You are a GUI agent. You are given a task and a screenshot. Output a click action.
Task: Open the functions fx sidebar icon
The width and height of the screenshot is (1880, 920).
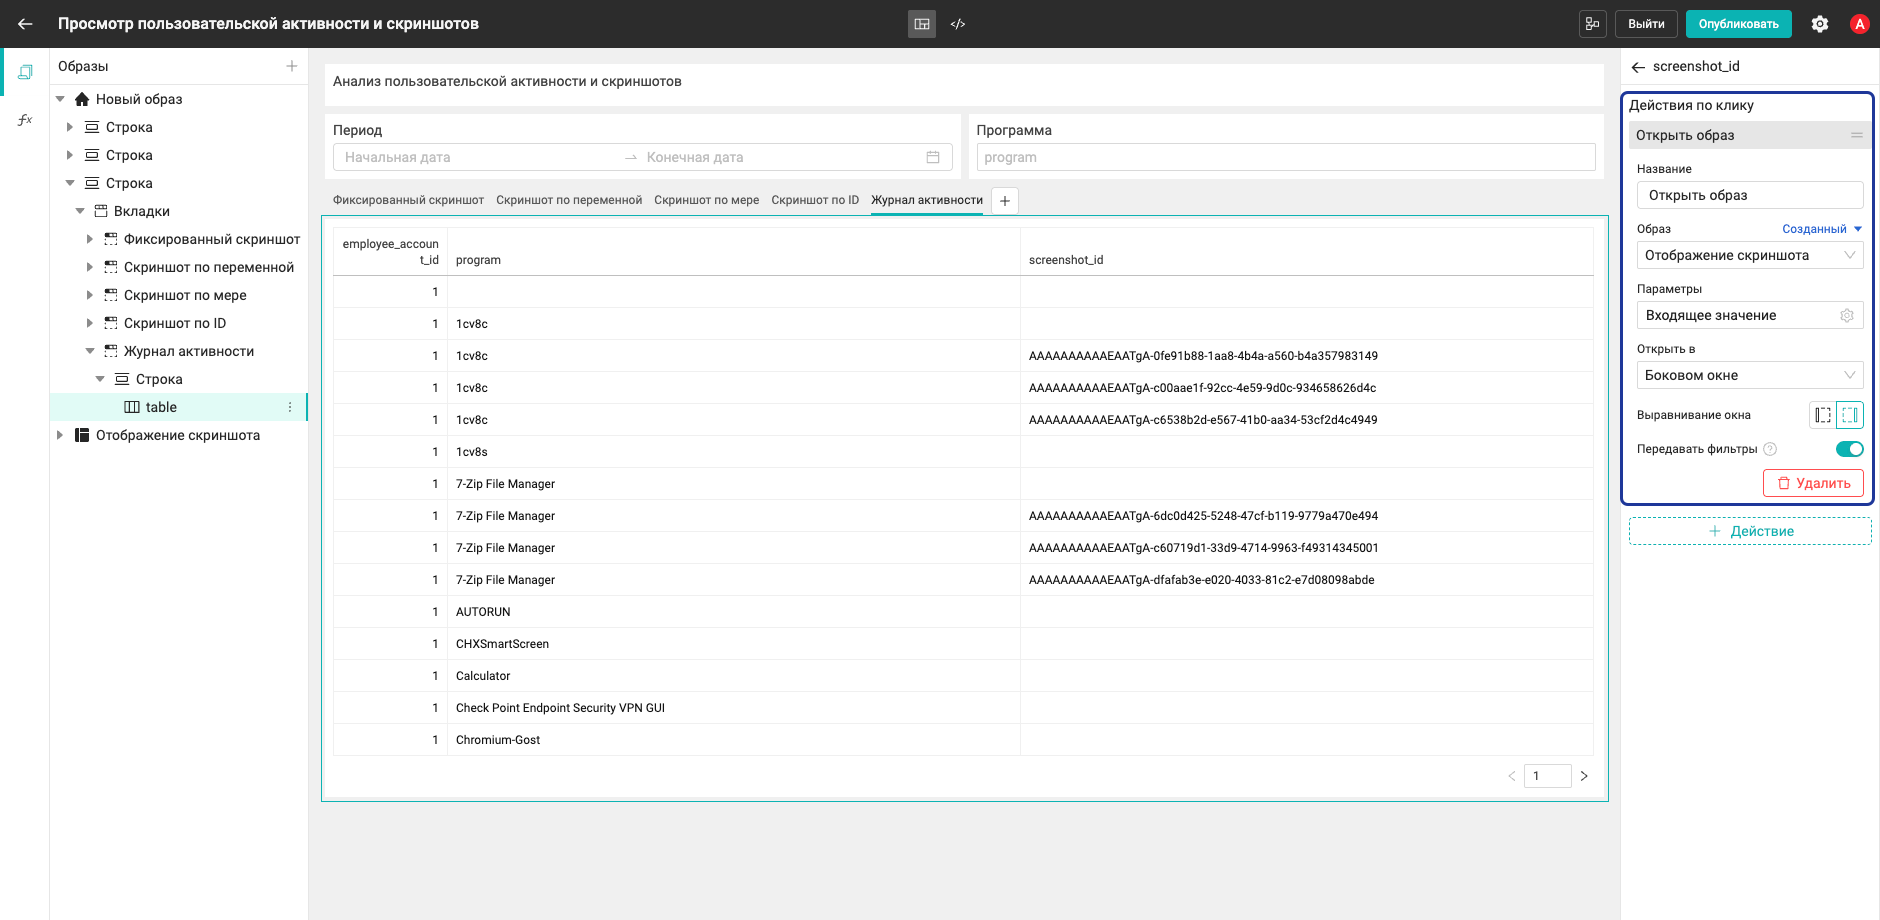coord(25,120)
